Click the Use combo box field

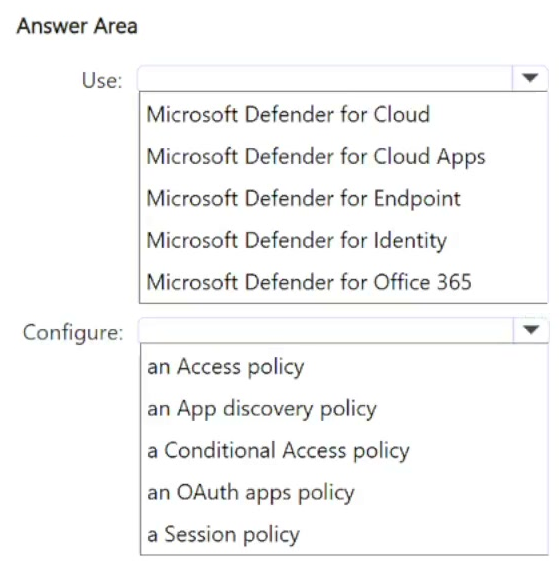(x=343, y=78)
